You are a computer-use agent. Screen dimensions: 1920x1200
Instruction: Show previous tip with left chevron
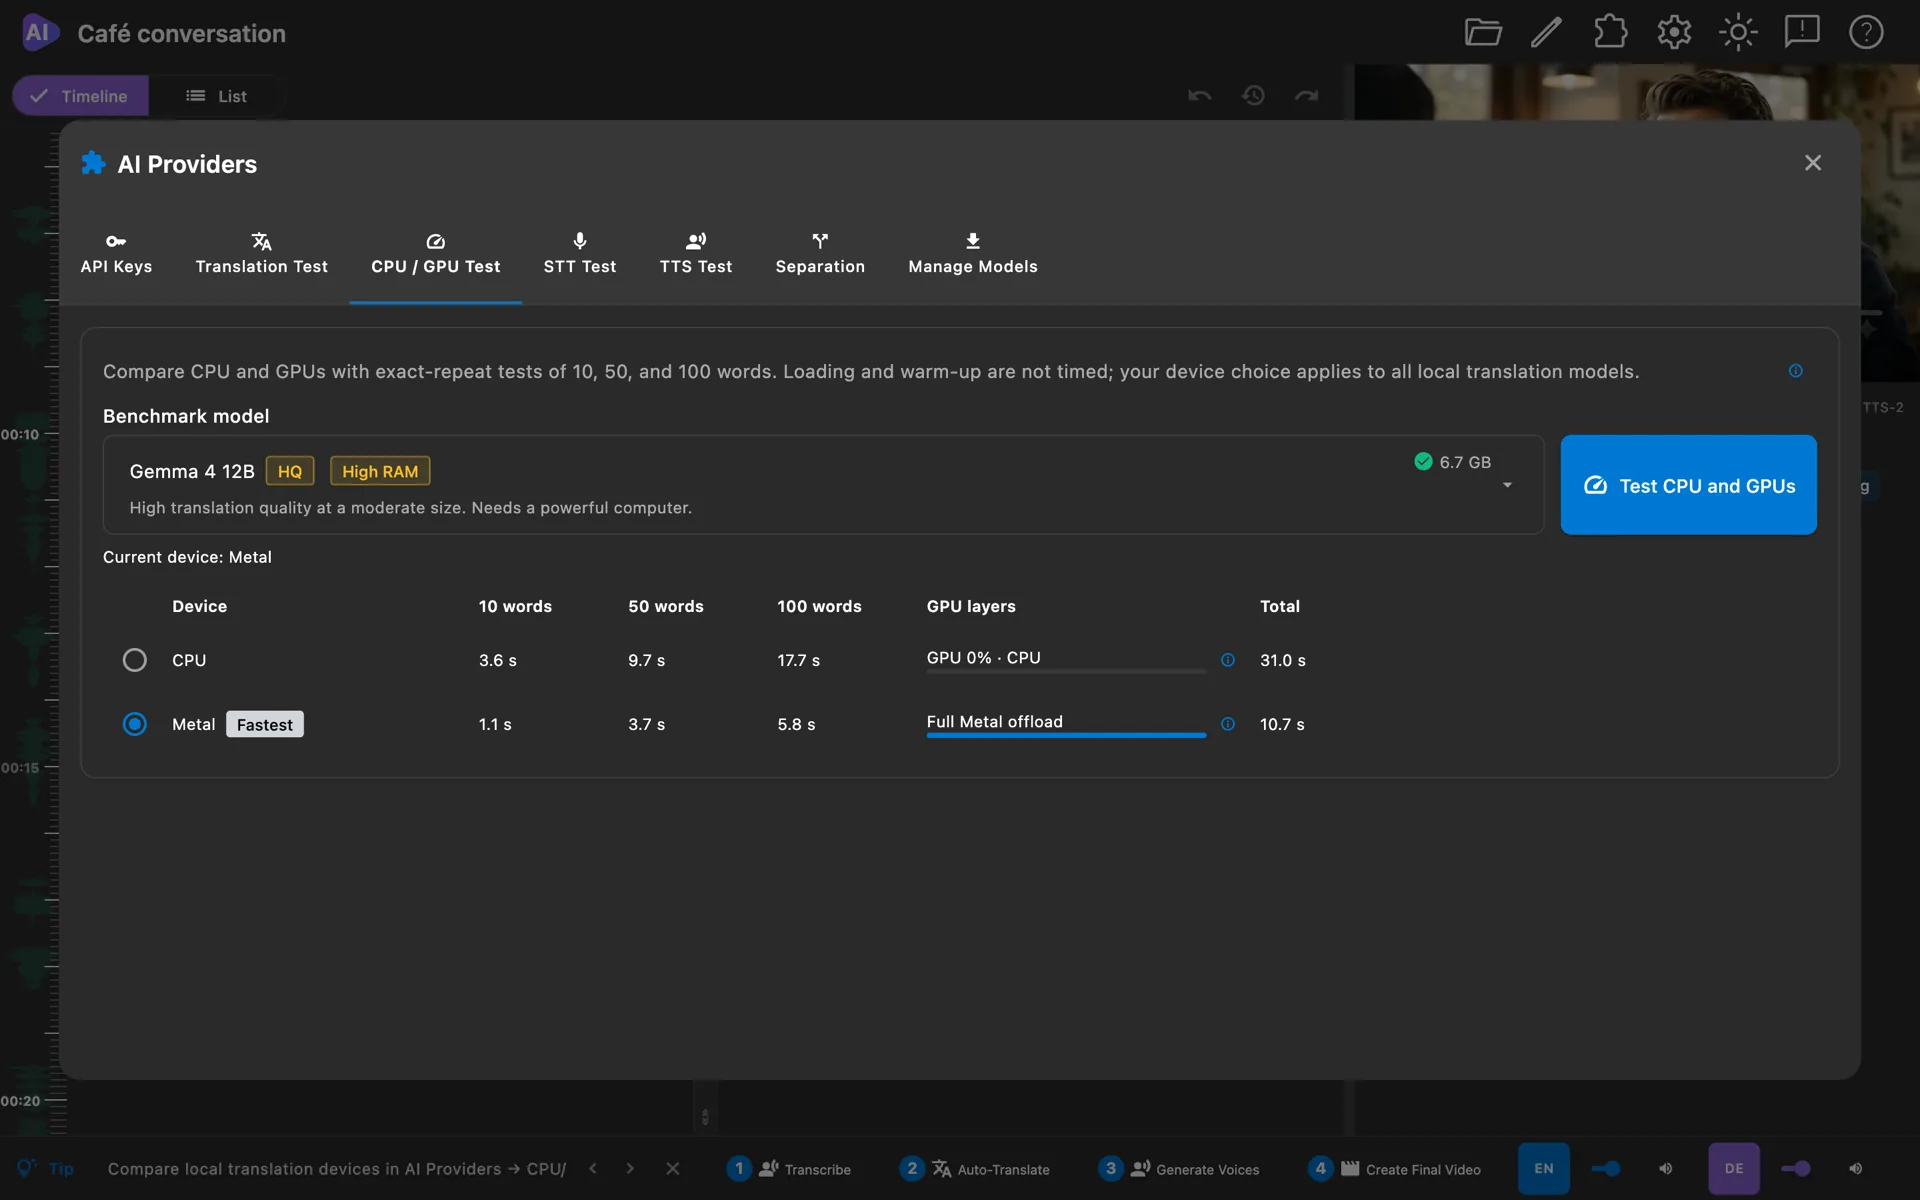pyautogui.click(x=593, y=1169)
